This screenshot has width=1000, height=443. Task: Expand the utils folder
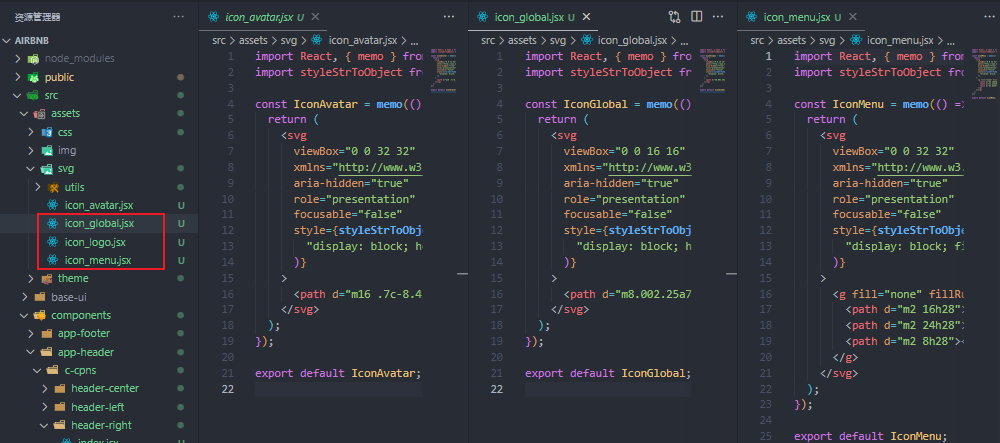(38, 187)
